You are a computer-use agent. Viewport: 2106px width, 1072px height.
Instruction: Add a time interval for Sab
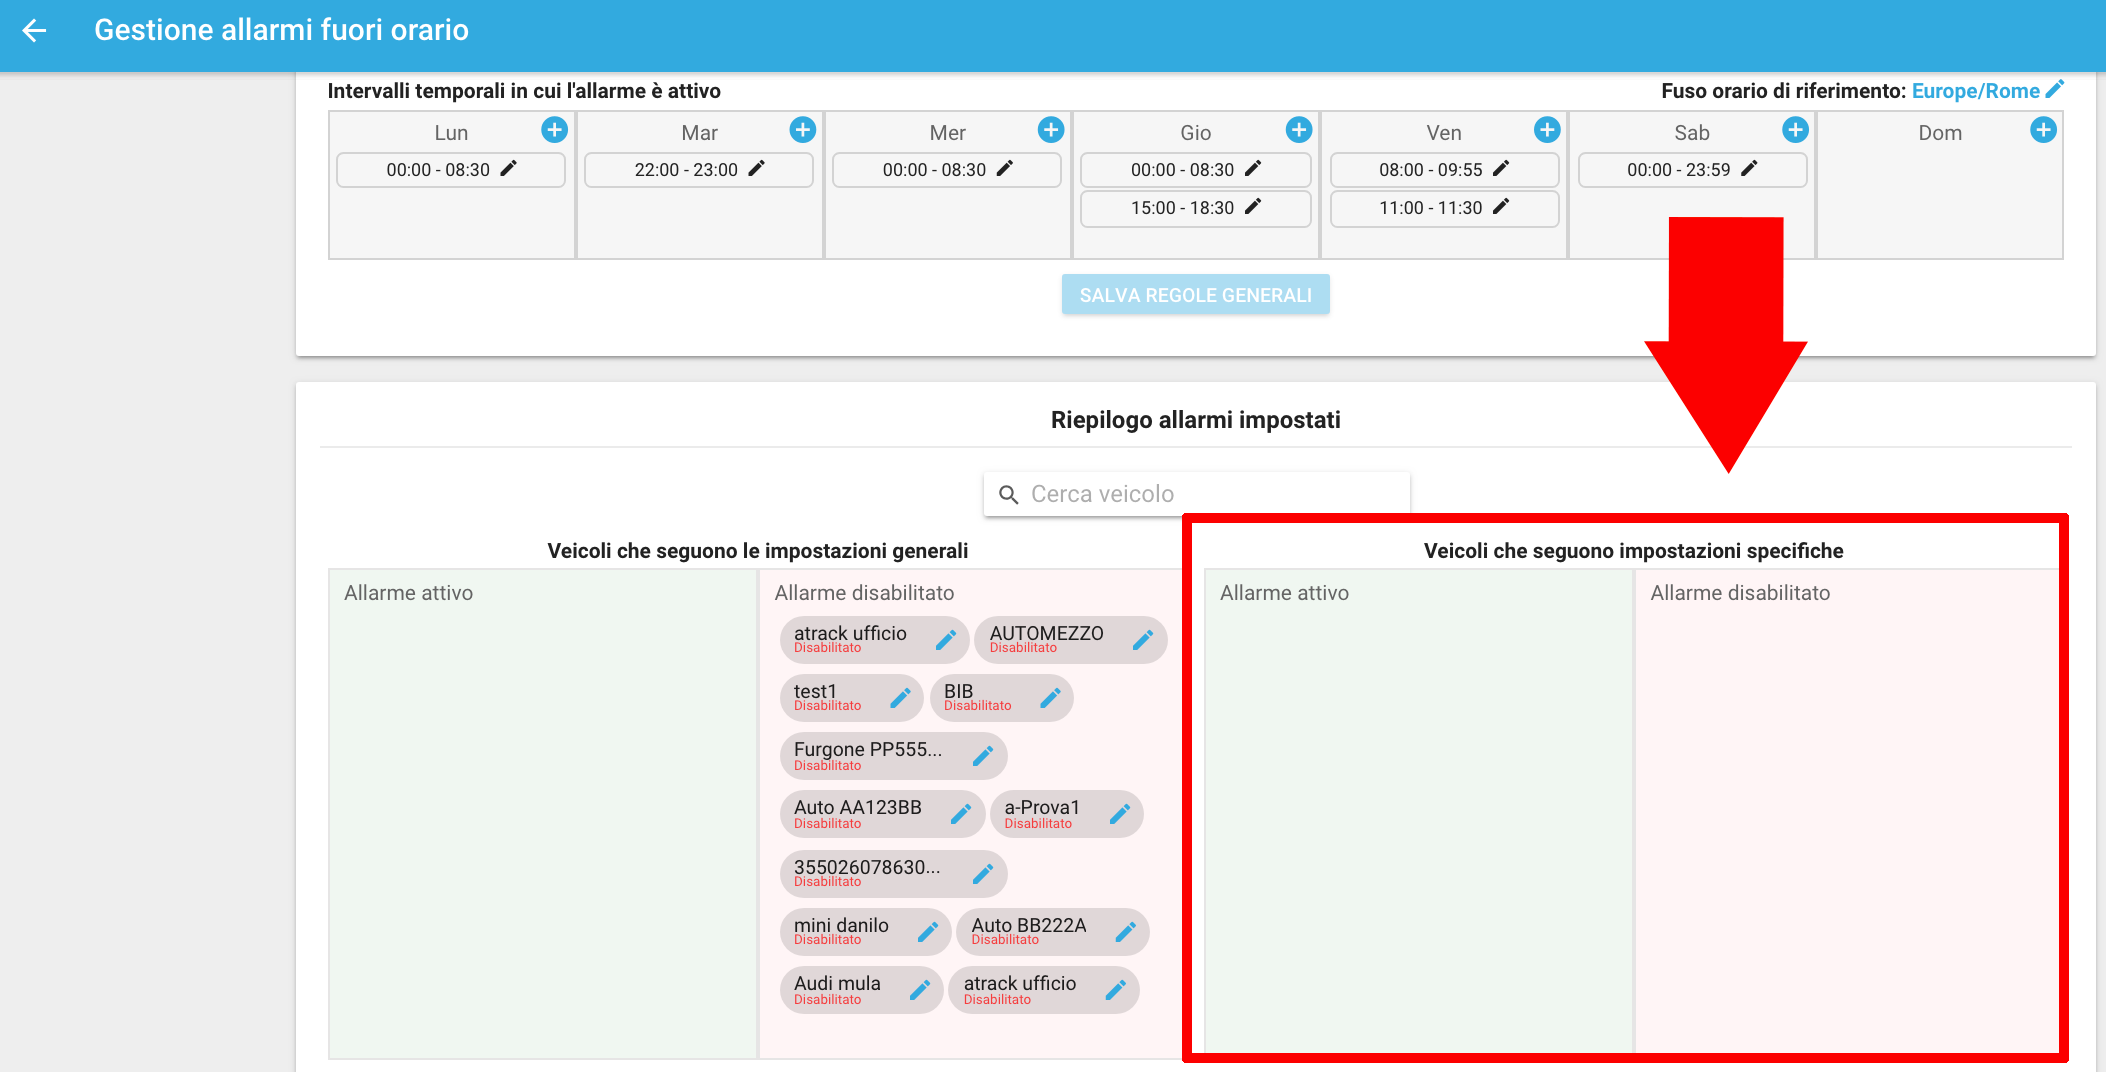1795,130
